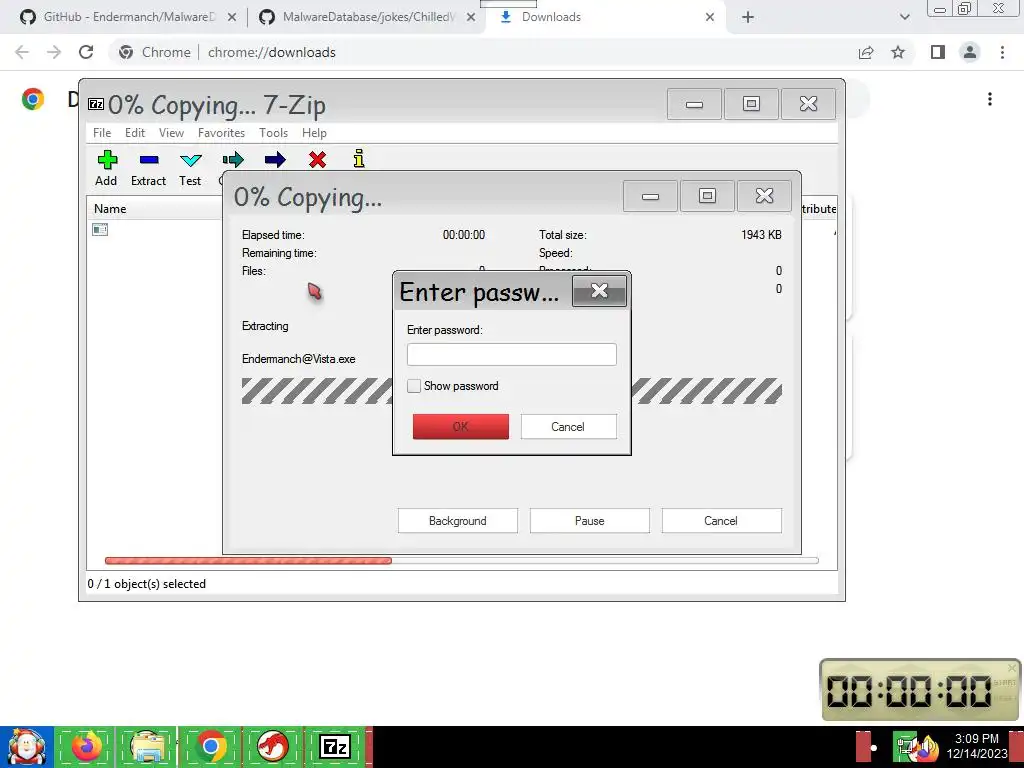The width and height of the screenshot is (1024, 768).
Task: Reload the Chrome downloads page
Action: click(x=86, y=52)
